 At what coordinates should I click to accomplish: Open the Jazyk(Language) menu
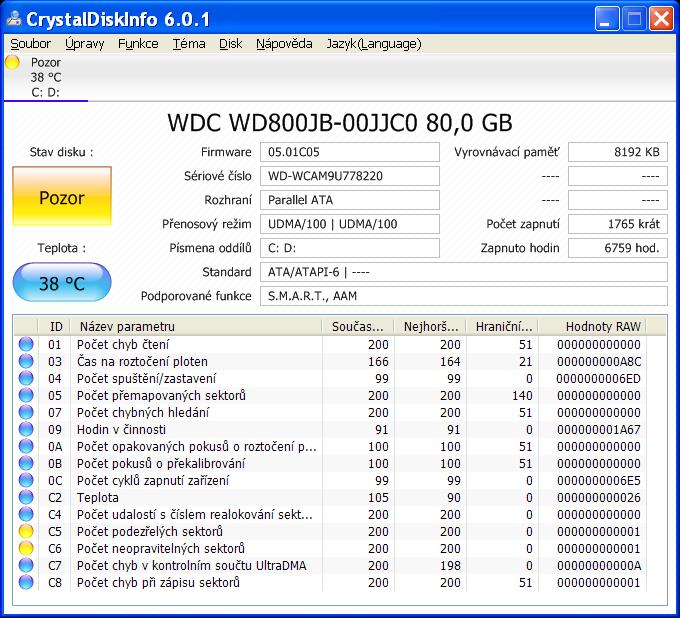point(374,44)
